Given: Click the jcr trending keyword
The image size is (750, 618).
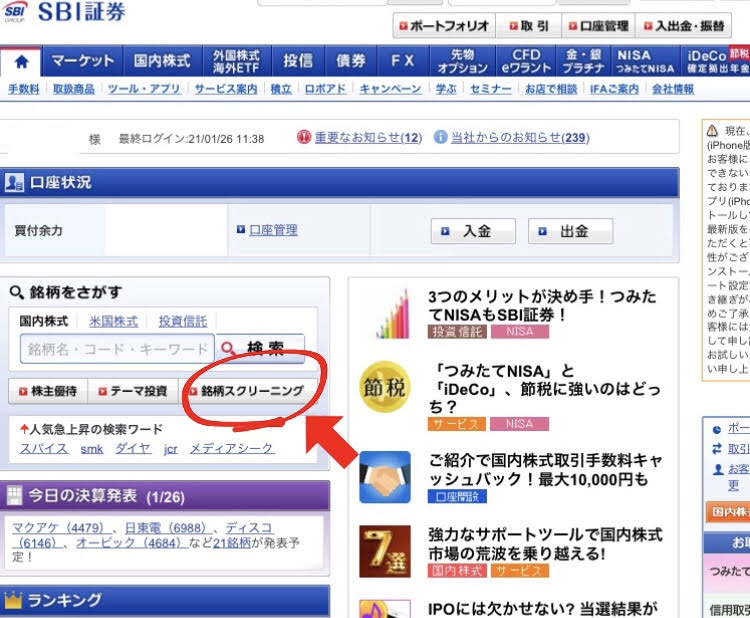Looking at the screenshot, I should pos(170,449).
